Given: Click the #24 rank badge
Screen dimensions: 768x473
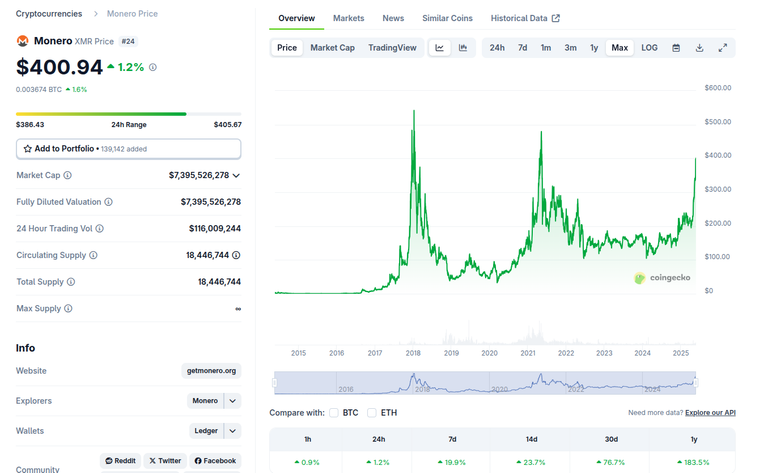Looking at the screenshot, I should tap(128, 42).
